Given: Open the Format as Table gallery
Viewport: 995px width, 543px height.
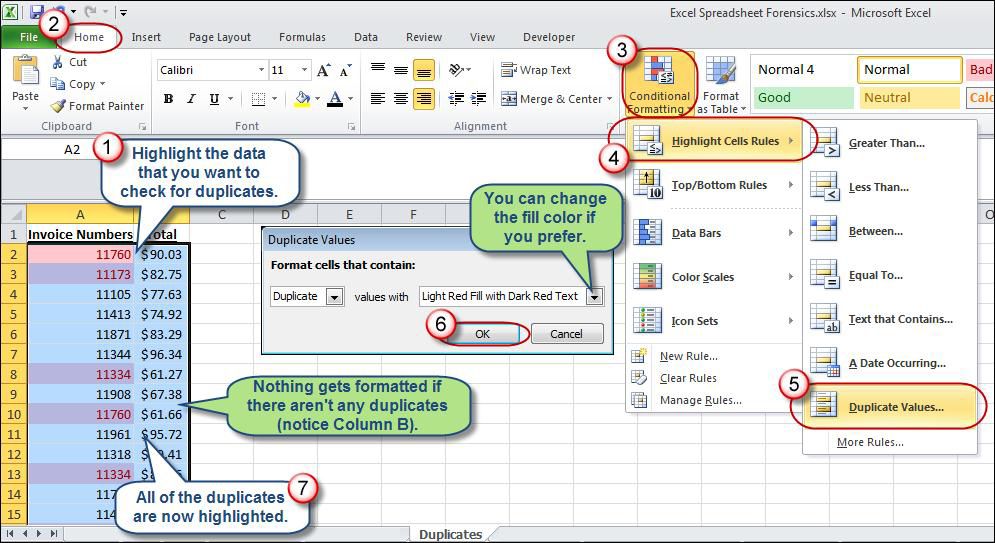Looking at the screenshot, I should (x=721, y=86).
